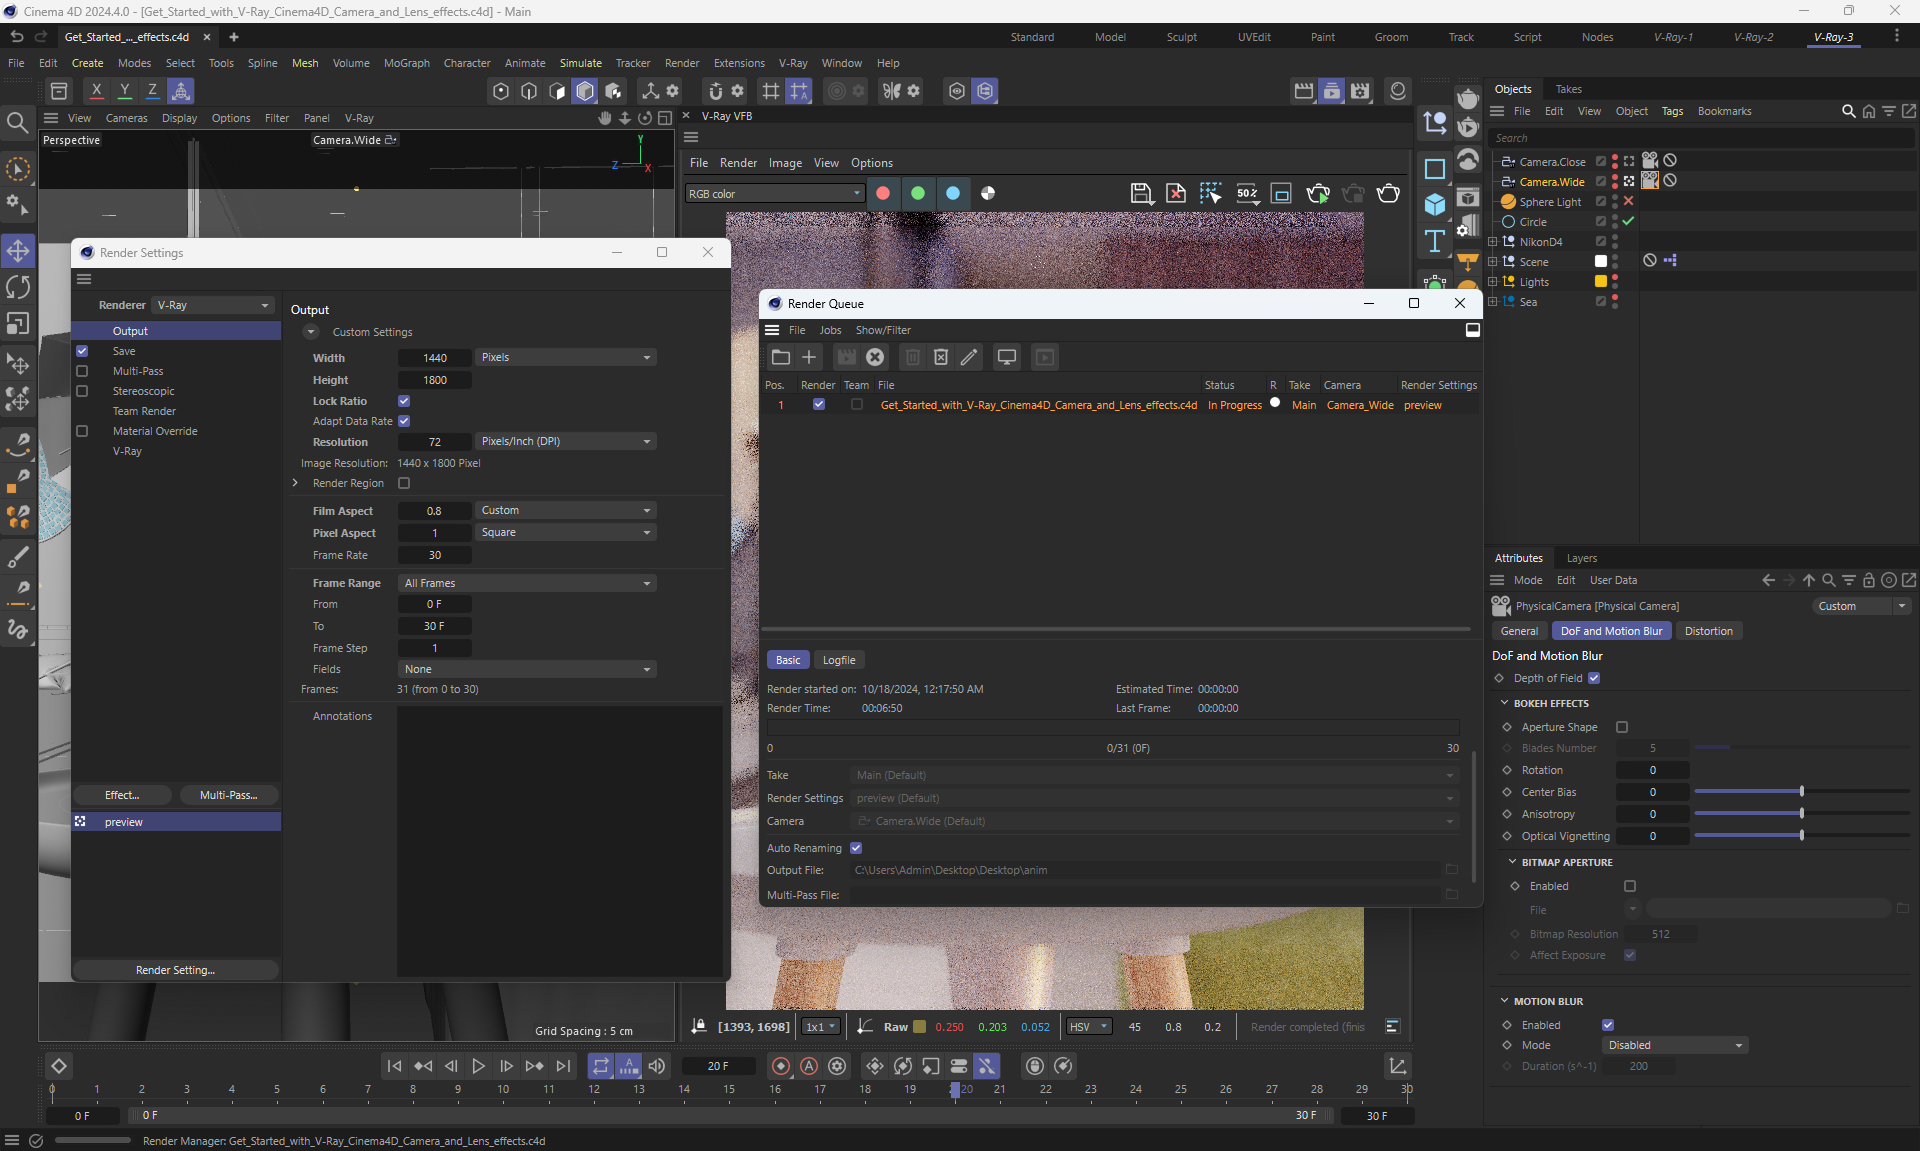Click the red channel button in VFB

click(x=883, y=193)
